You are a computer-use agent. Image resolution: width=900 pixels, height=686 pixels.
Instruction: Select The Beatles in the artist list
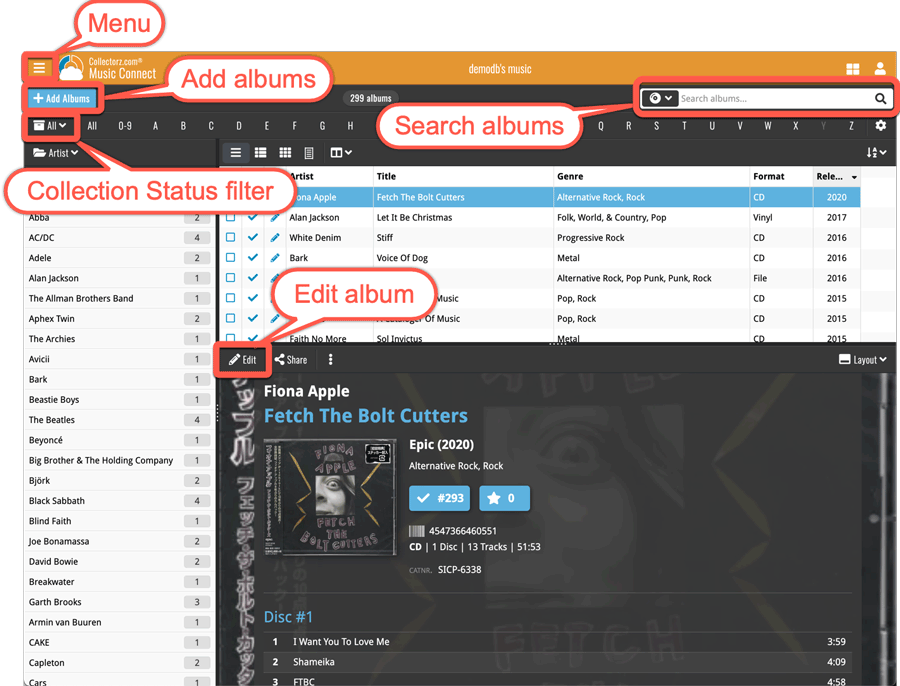[x=118, y=420]
